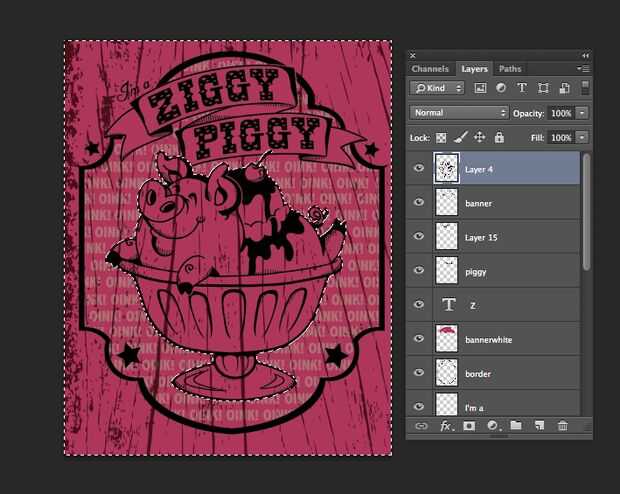The width and height of the screenshot is (620, 494).
Task: Hide the piggy layer
Action: [x=419, y=270]
